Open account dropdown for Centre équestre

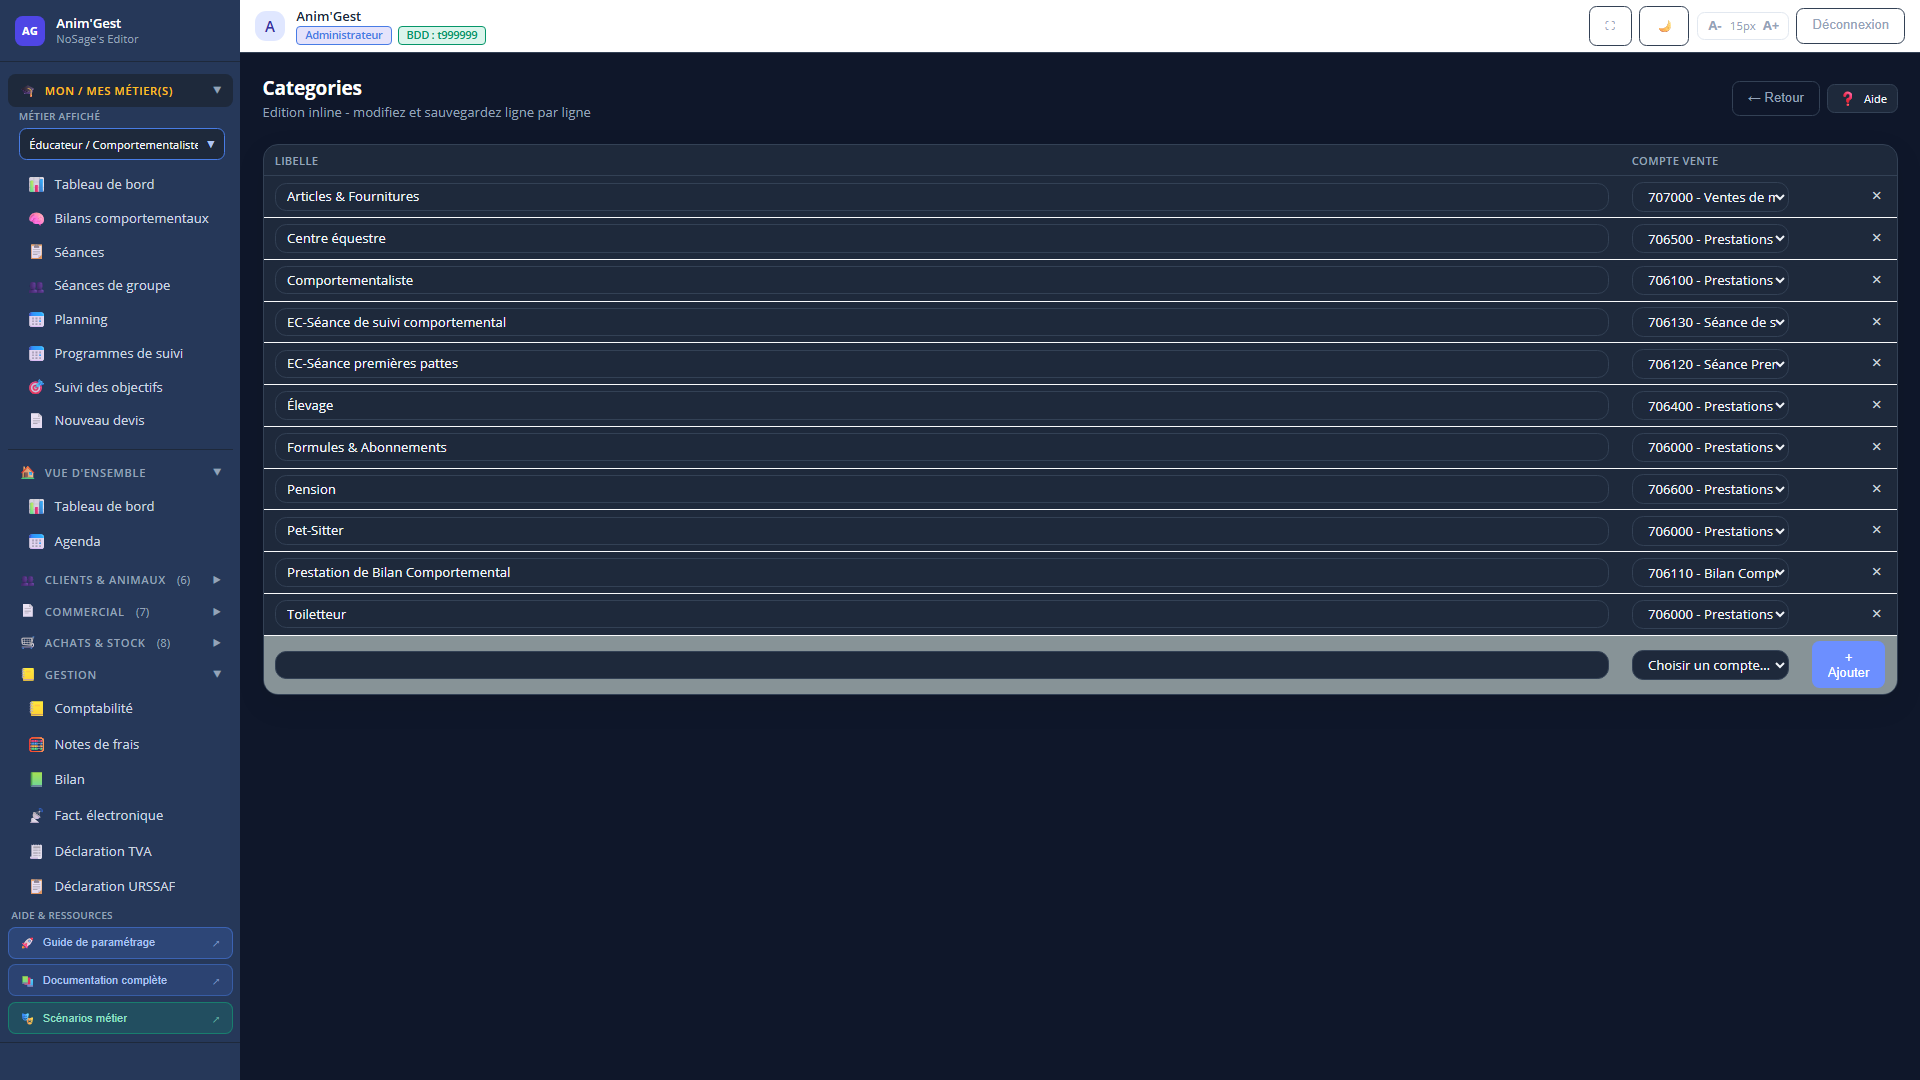(1710, 239)
